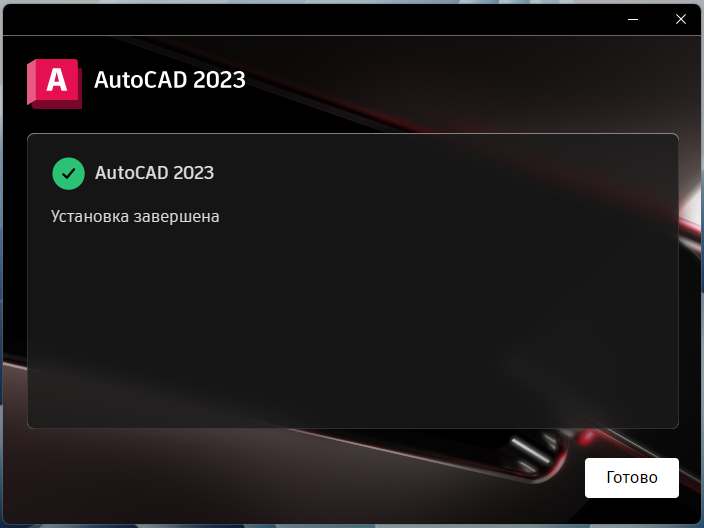Click the 'AutoCAD 2023' header title

coord(170,80)
